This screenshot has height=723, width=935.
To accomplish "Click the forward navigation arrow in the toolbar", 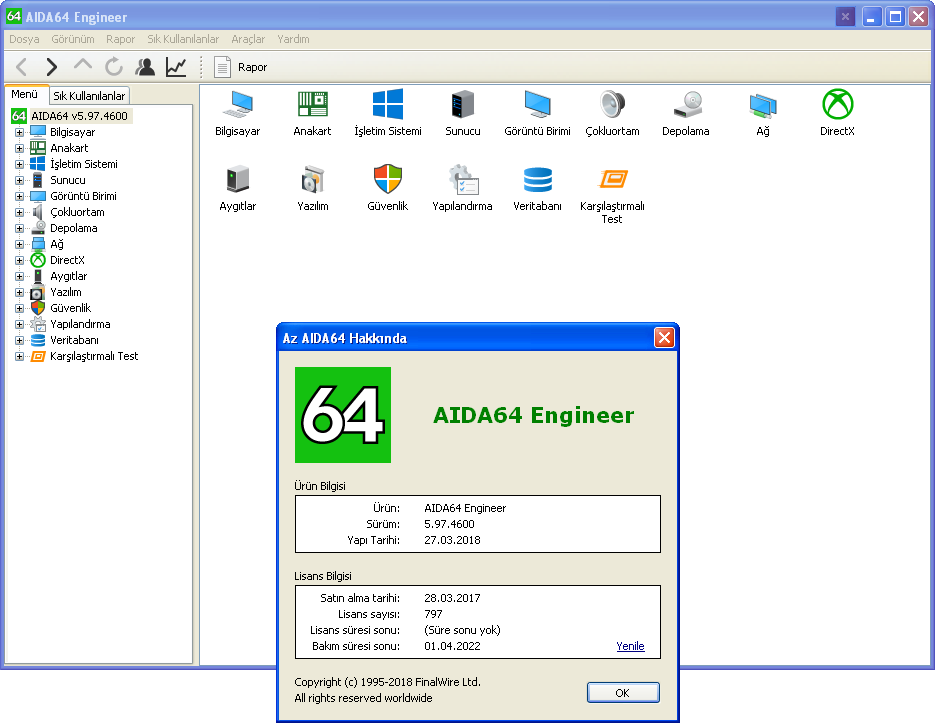I will [52, 67].
